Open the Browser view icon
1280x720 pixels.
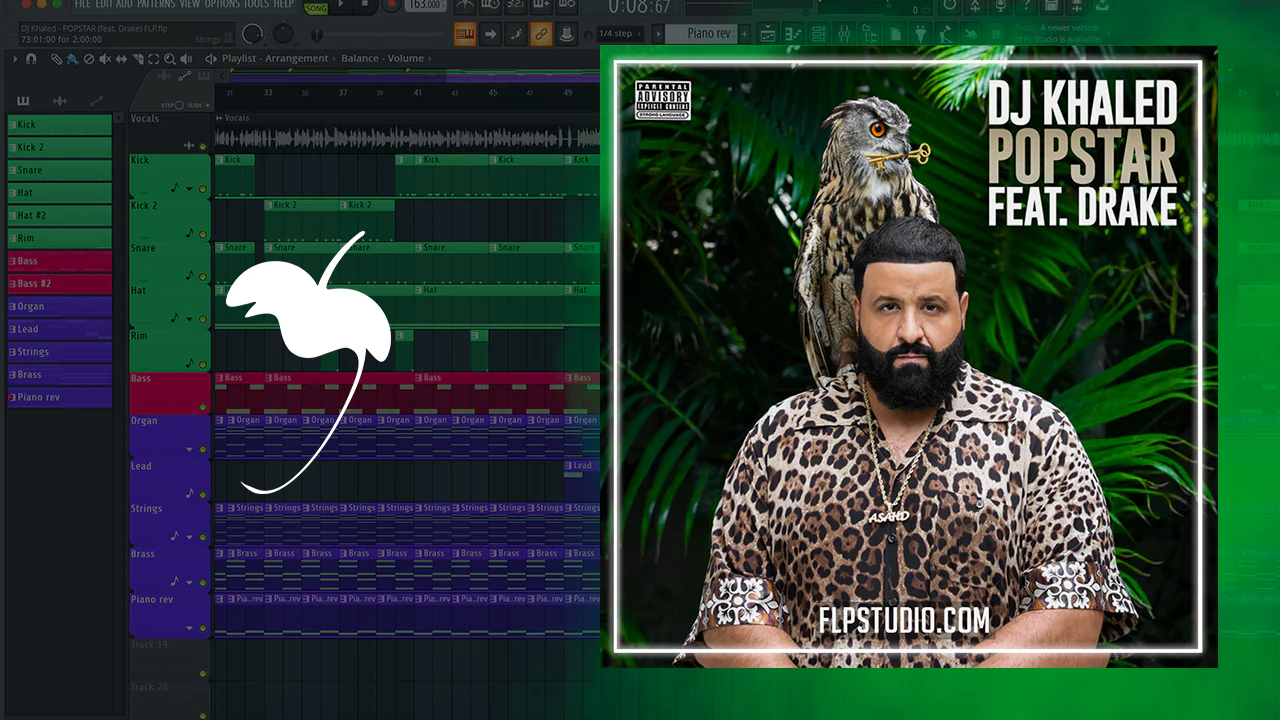868,34
